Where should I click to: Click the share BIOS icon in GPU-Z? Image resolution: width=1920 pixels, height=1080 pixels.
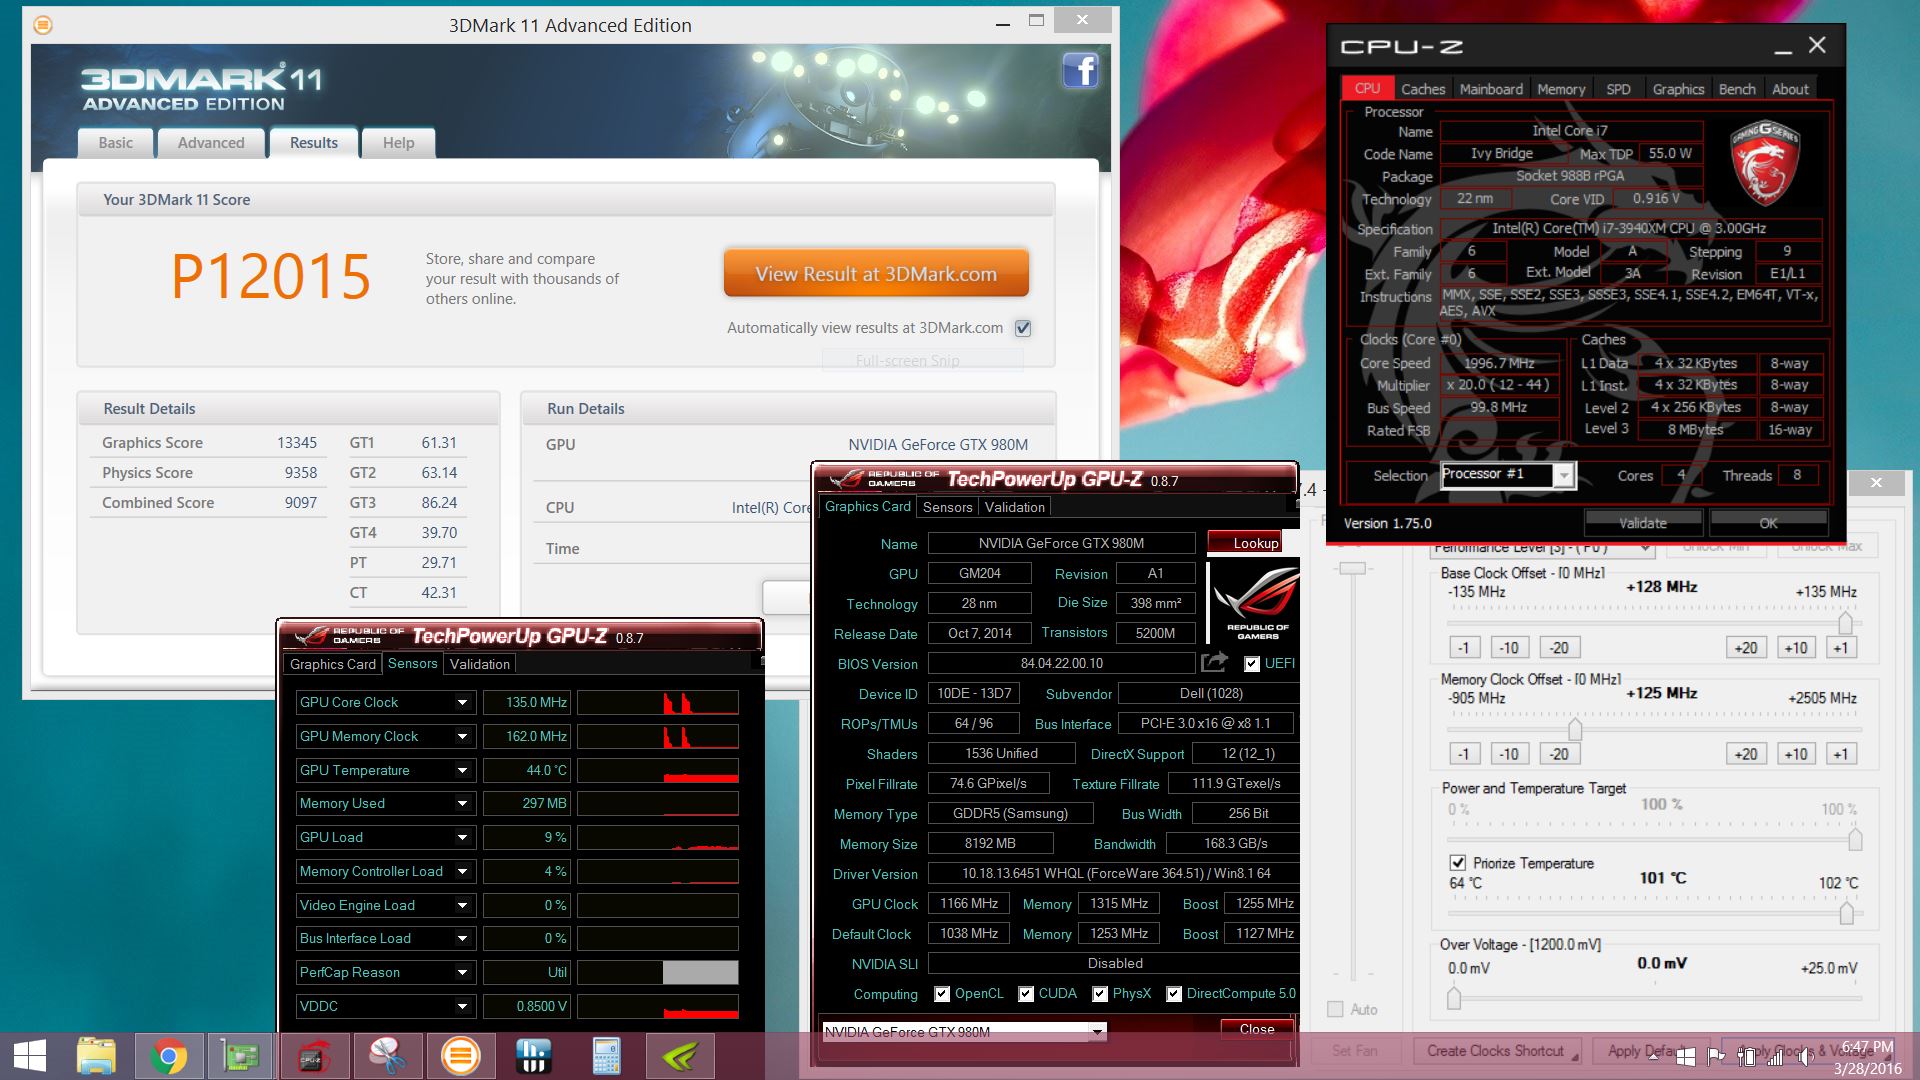pos(1214,662)
